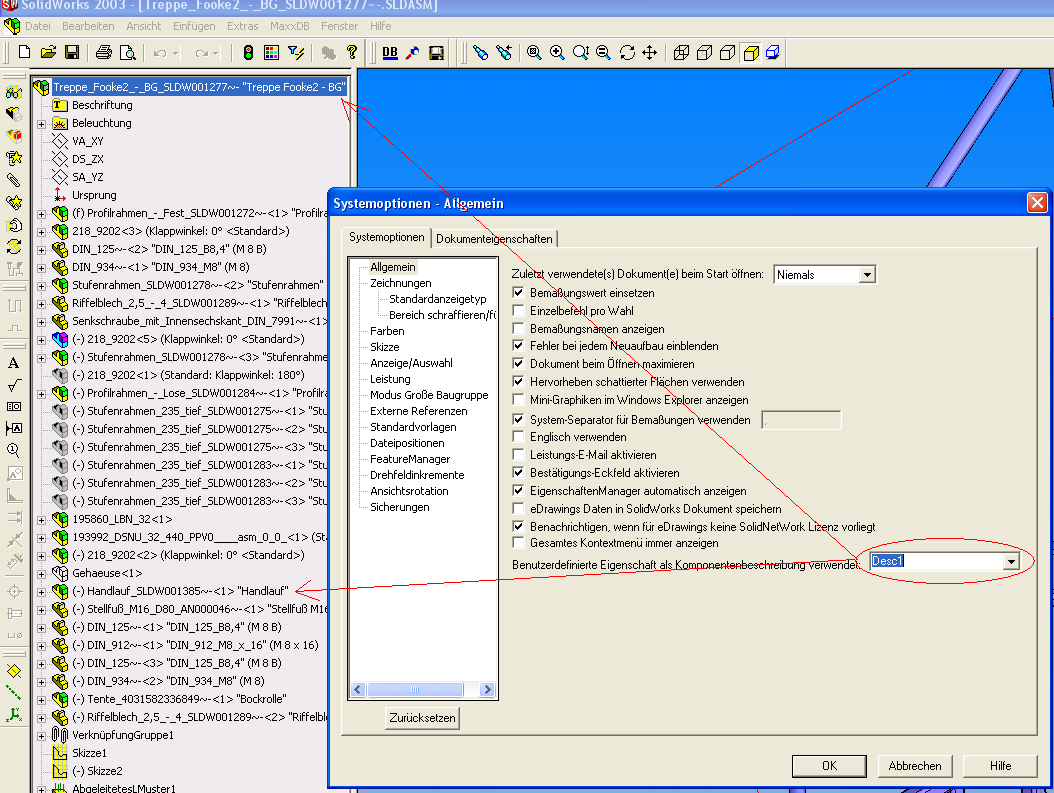Click the MaxxDB 'DB' toolbar icon

pyautogui.click(x=390, y=52)
